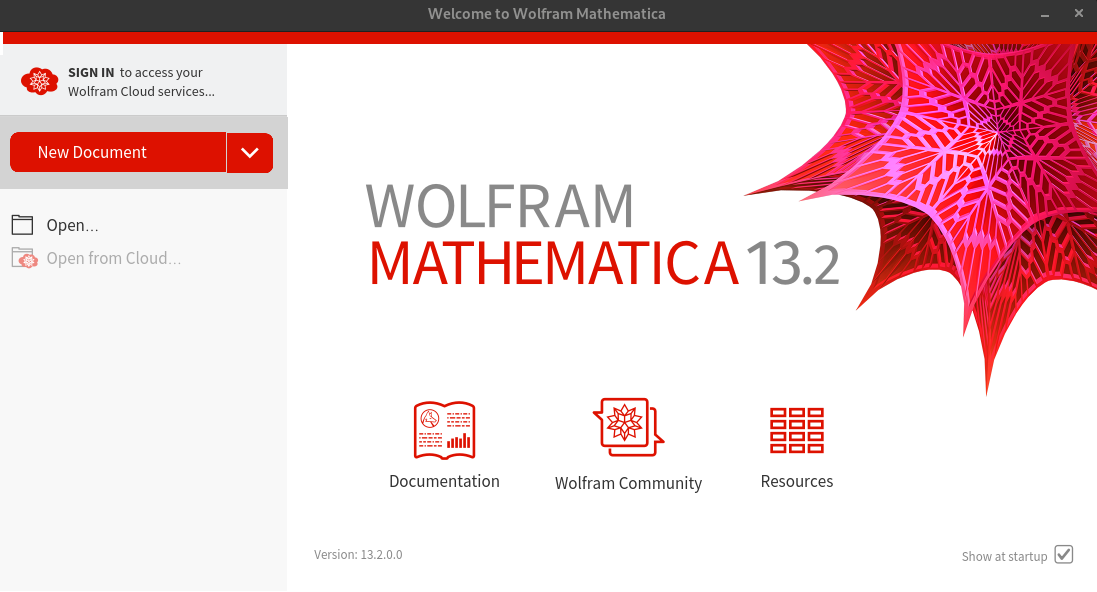This screenshot has width=1097, height=592.
Task: Choose the Open from Cloud... text entry
Action: [x=113, y=259]
